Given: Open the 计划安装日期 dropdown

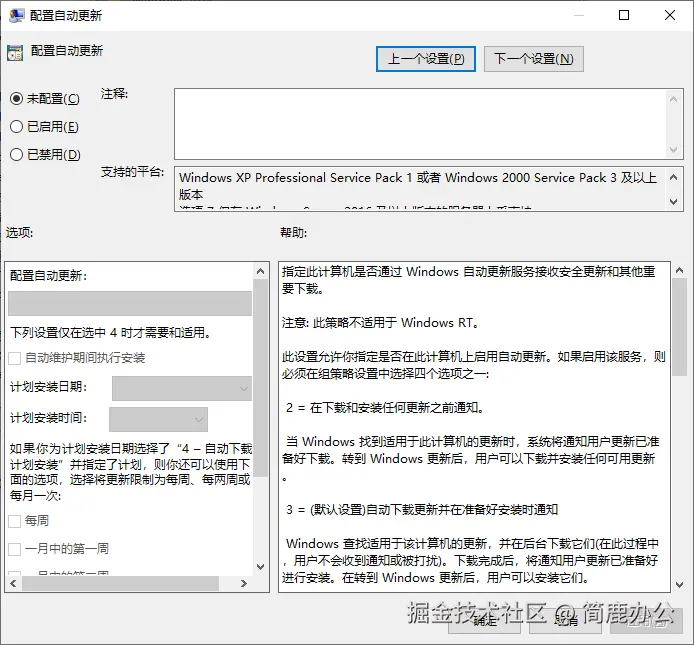Looking at the screenshot, I should (182, 388).
